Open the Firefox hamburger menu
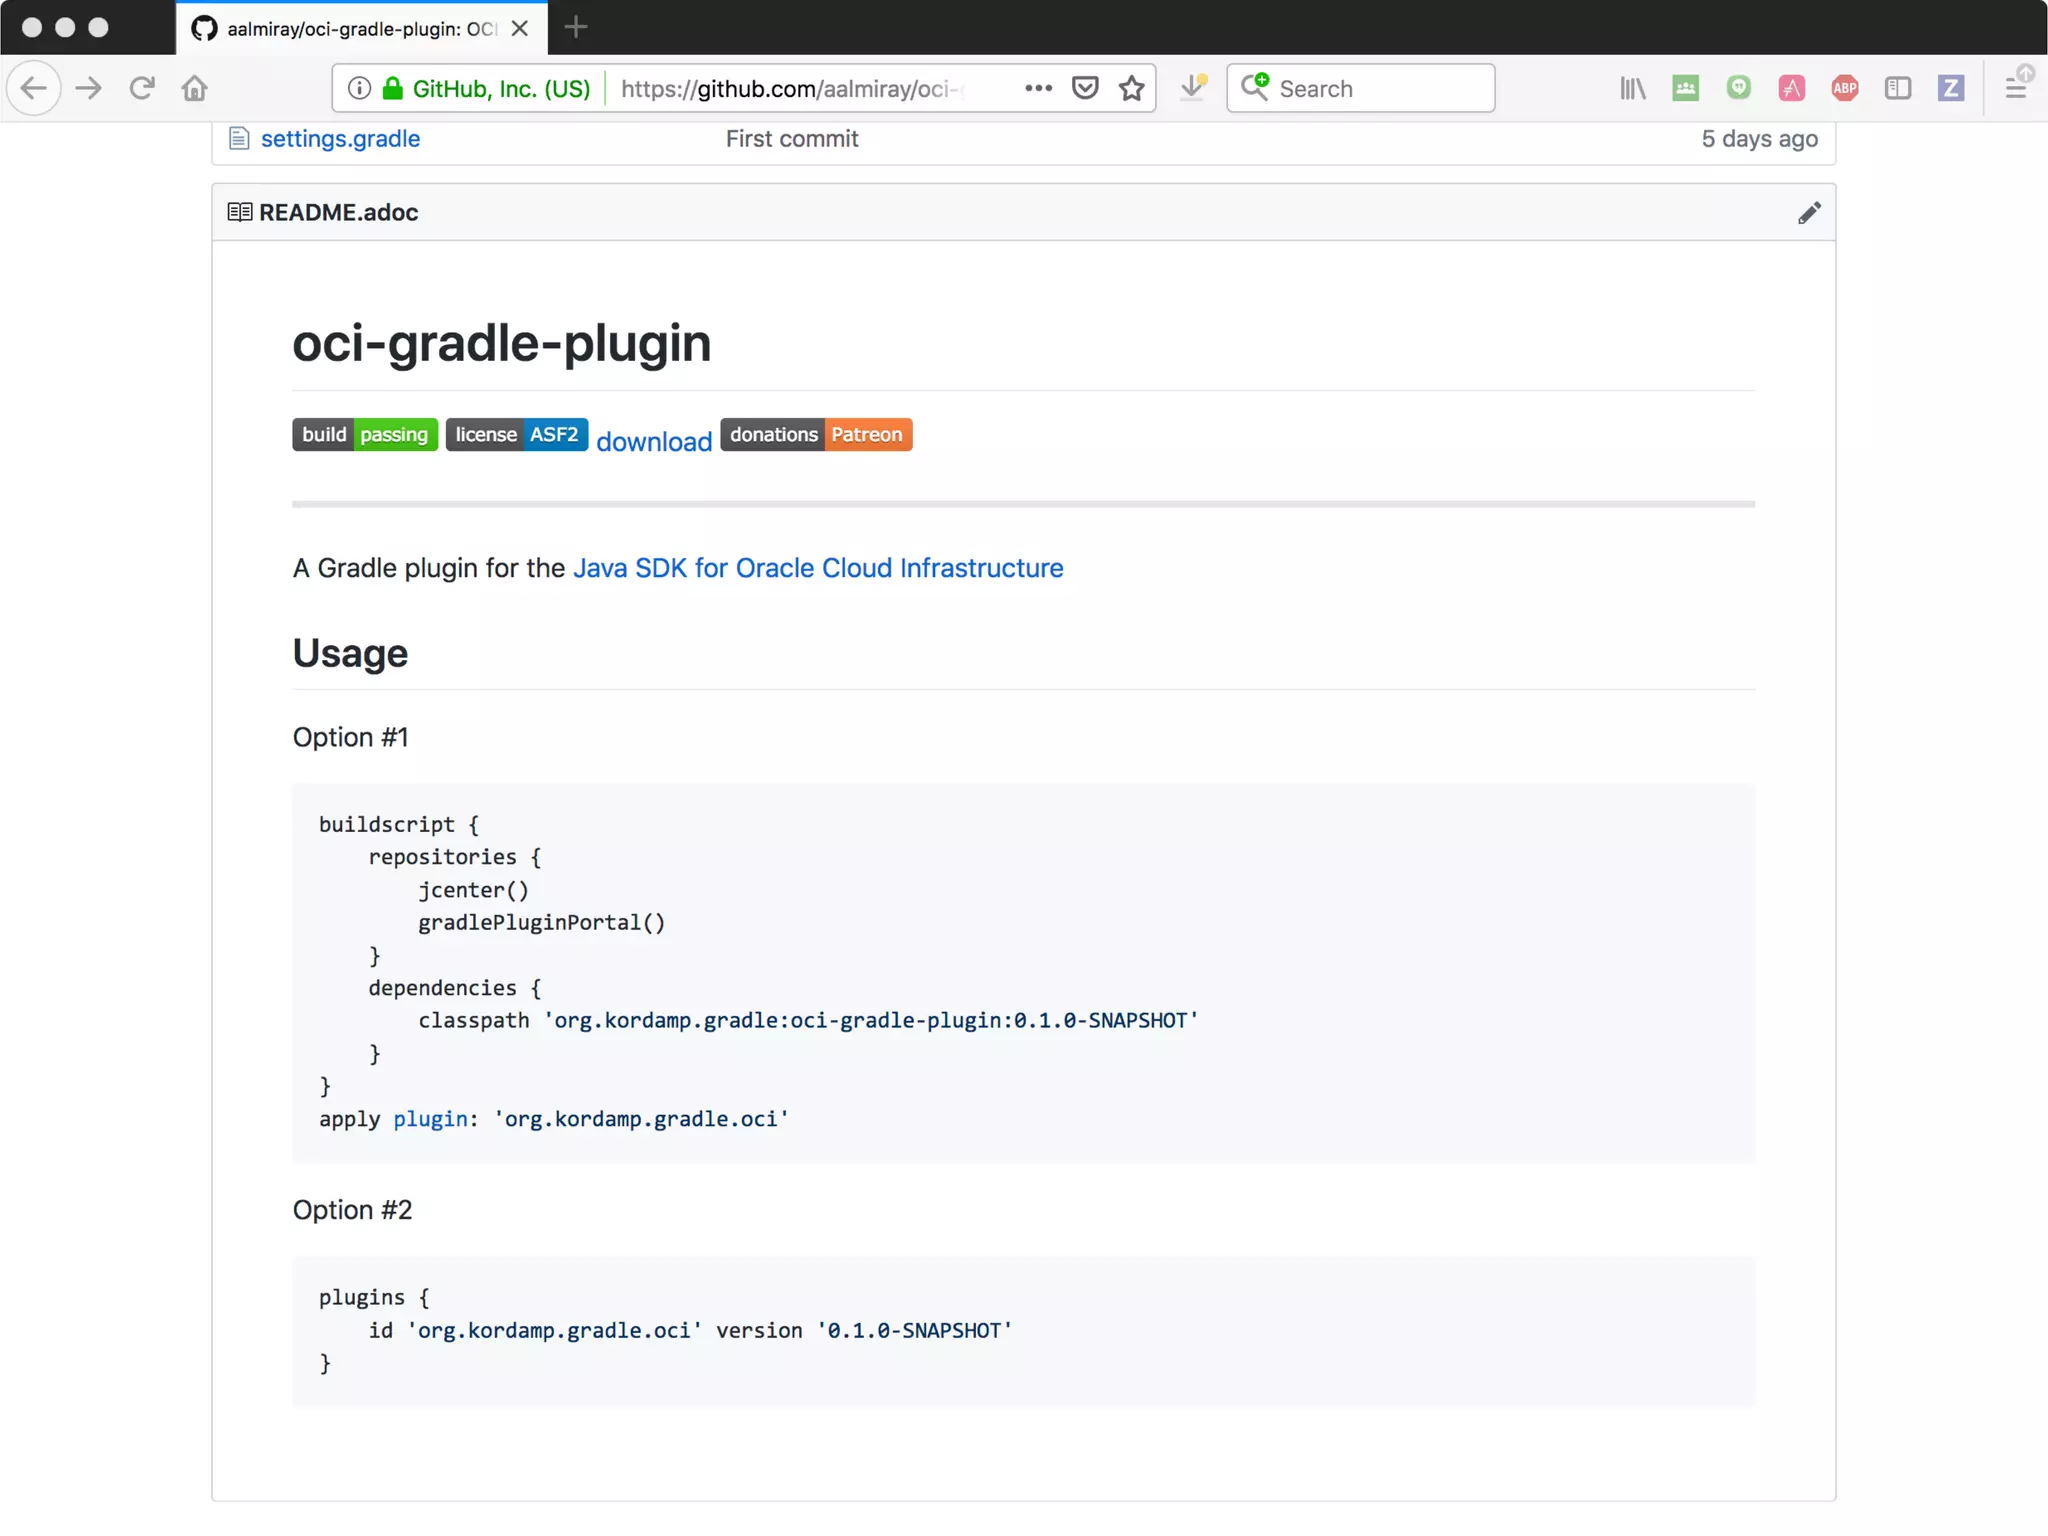Viewport: 2048px width, 1536px height. tap(2016, 88)
